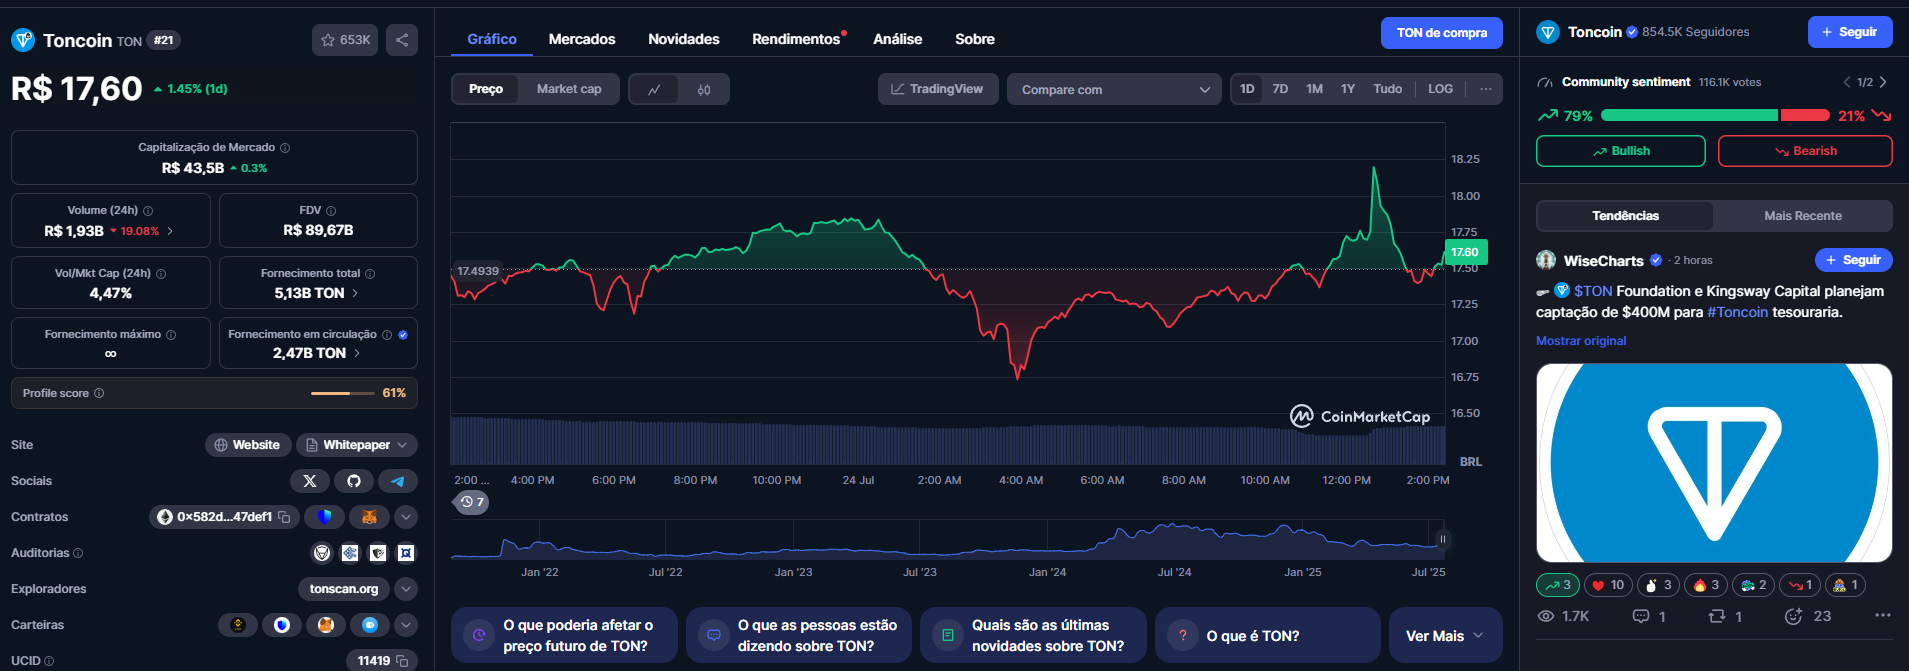
Task: Open Toncoin's GitHub social link
Action: [x=354, y=481]
